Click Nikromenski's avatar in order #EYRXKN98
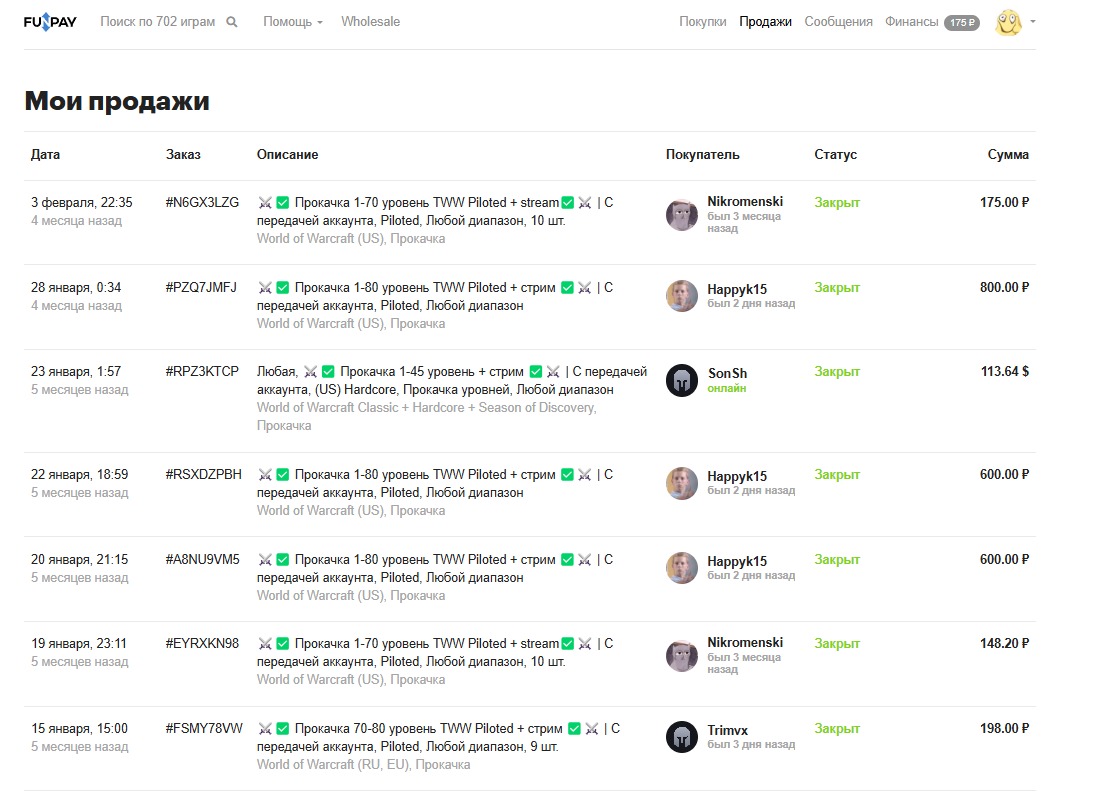This screenshot has height=811, width=1096. pos(682,656)
